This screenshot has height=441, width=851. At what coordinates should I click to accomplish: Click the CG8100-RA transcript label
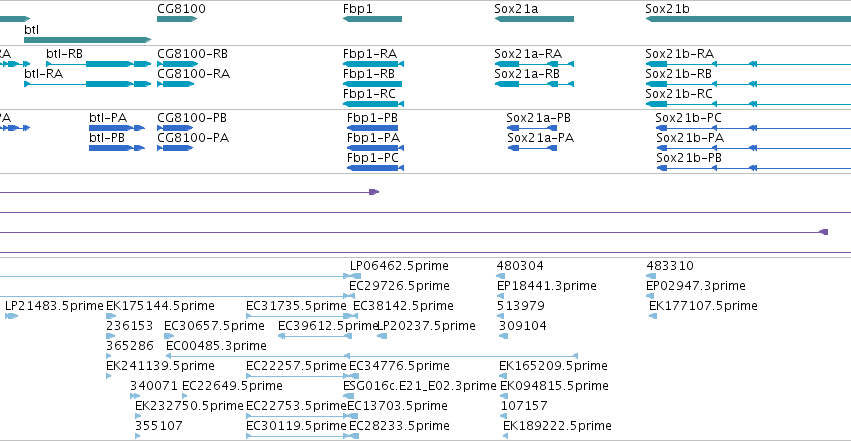pos(193,74)
